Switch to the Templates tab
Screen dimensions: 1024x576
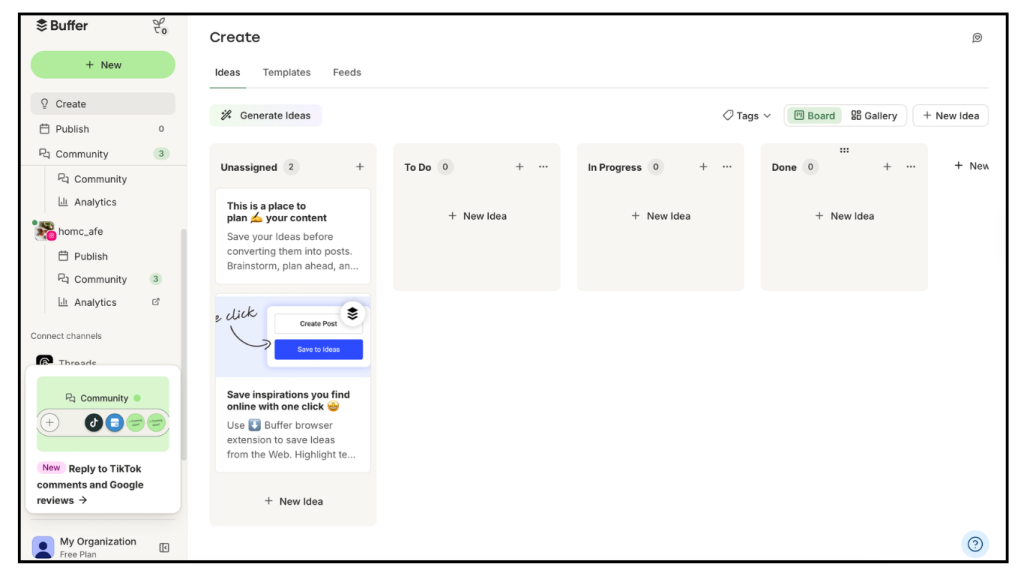286,72
